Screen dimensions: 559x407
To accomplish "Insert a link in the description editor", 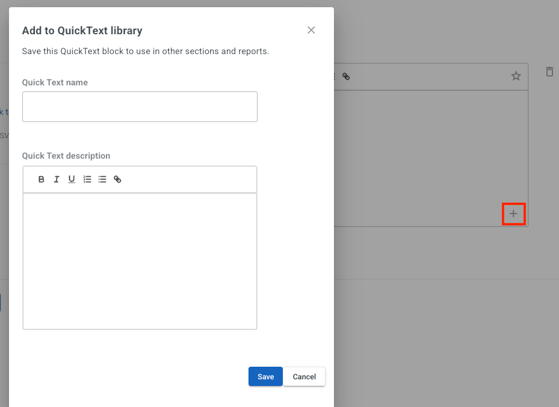I will [x=117, y=179].
